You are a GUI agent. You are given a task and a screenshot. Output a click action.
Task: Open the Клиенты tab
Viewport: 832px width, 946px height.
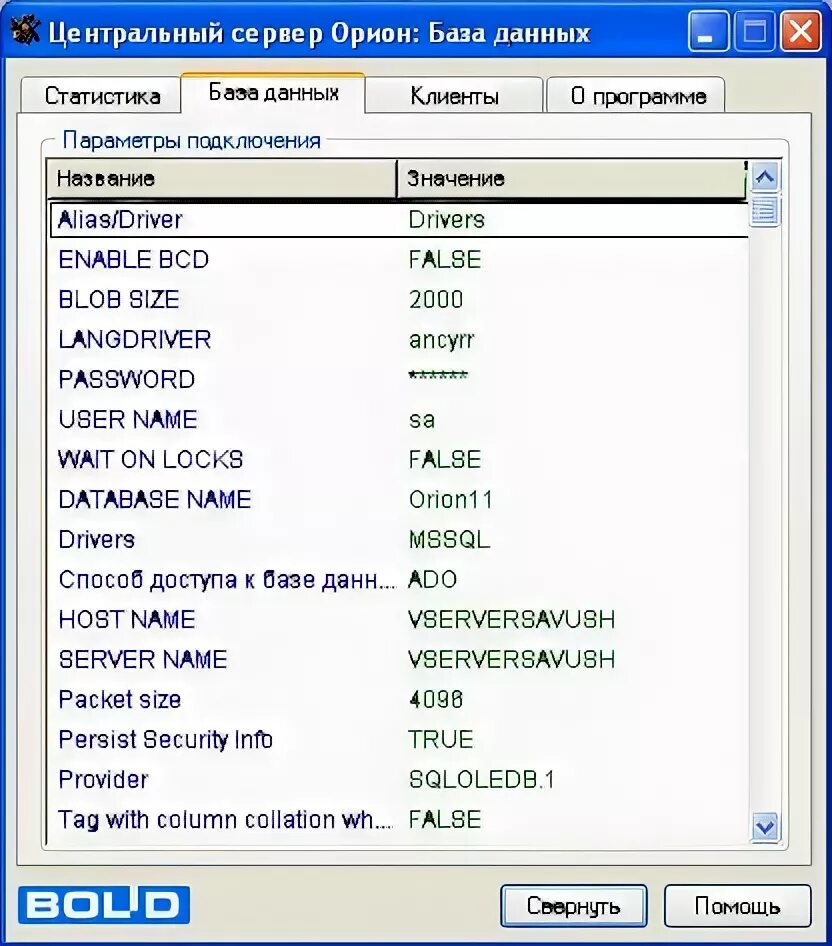click(x=454, y=95)
